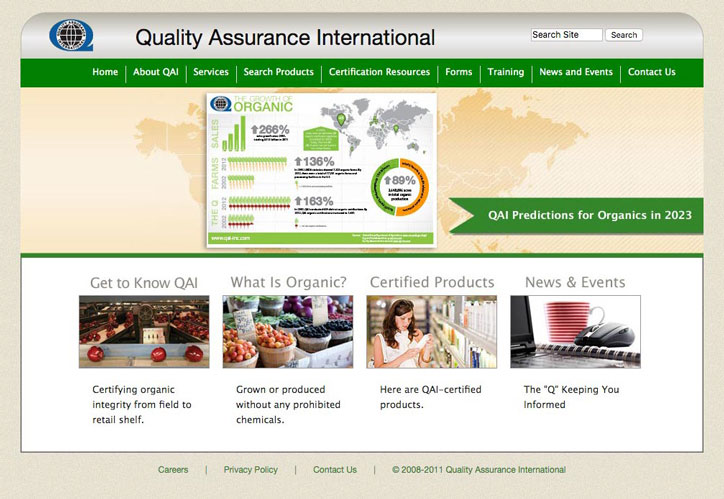The width and height of the screenshot is (724, 499).
Task: Click Contact Us in the green navigation bar
Action: [652, 72]
